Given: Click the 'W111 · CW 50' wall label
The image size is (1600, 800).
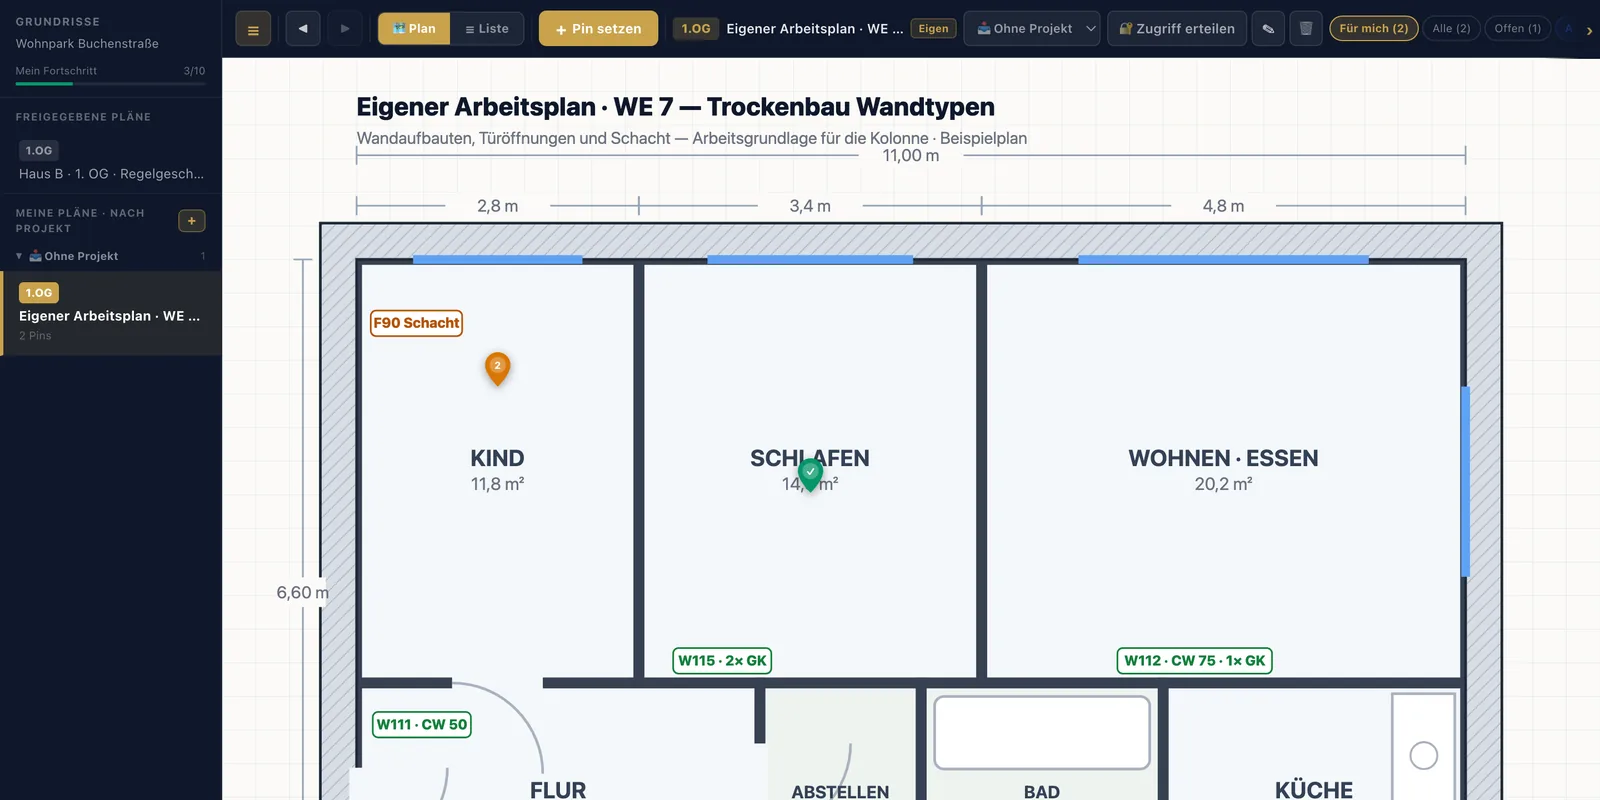Looking at the screenshot, I should click(x=422, y=725).
